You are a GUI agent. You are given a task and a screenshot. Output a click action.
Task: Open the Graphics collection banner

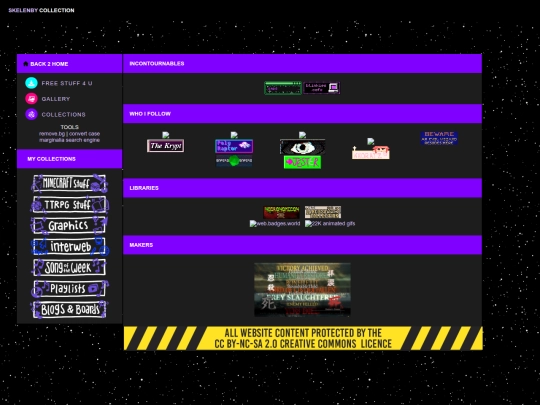point(70,226)
